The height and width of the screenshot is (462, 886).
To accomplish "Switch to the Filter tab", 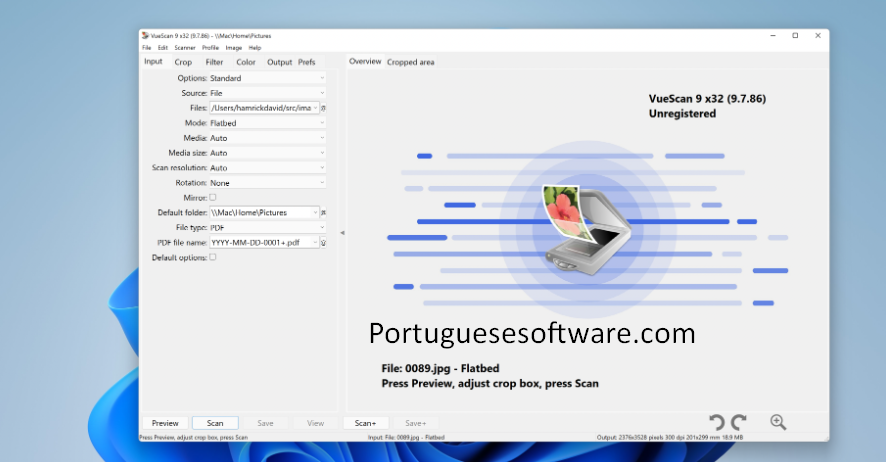I will click(214, 62).
